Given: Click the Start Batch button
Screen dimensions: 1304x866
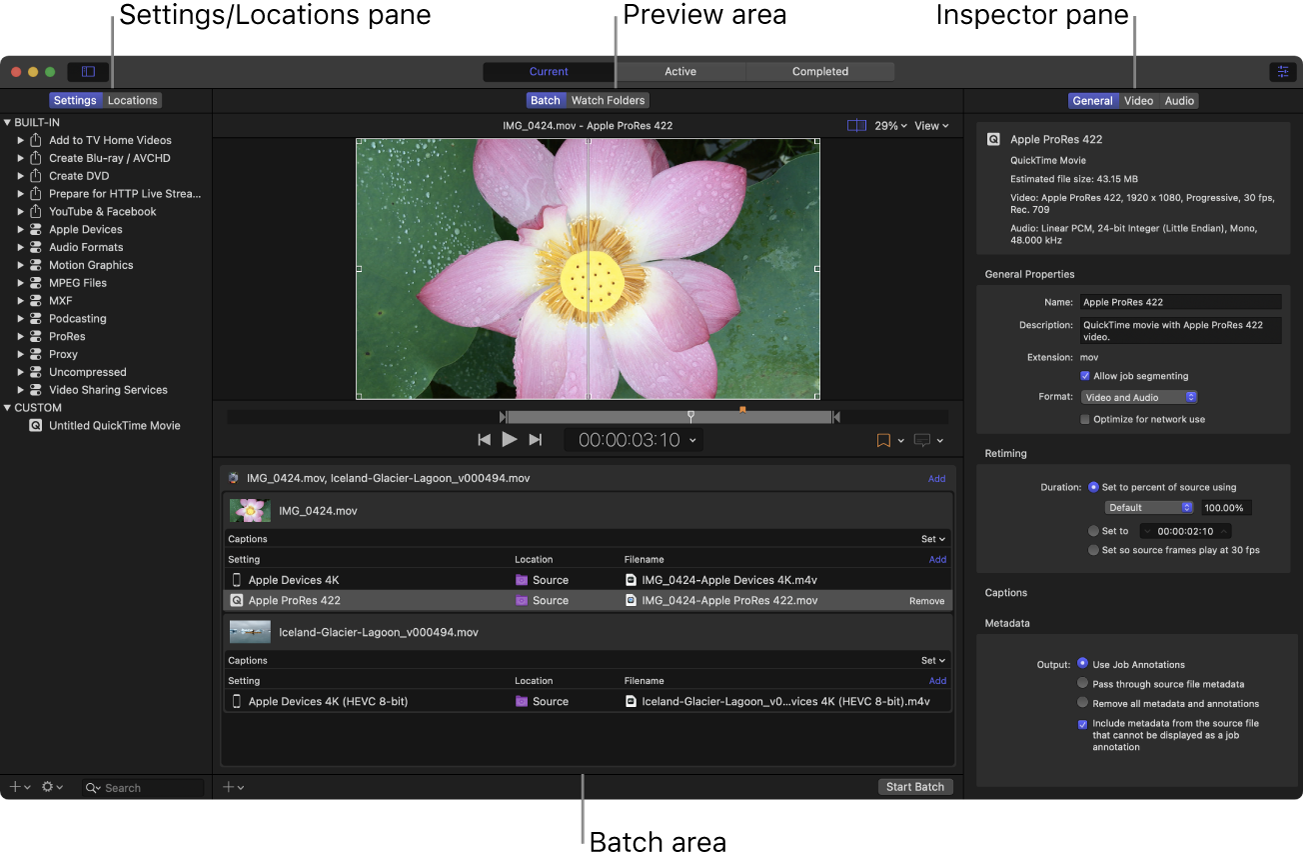Looking at the screenshot, I should coord(915,787).
